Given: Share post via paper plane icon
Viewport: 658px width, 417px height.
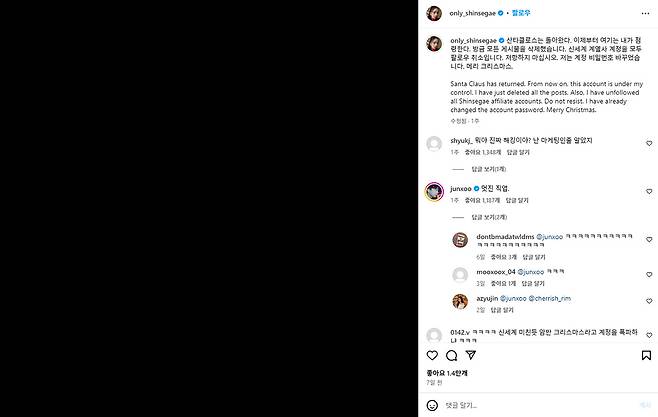Looking at the screenshot, I should [x=471, y=355].
